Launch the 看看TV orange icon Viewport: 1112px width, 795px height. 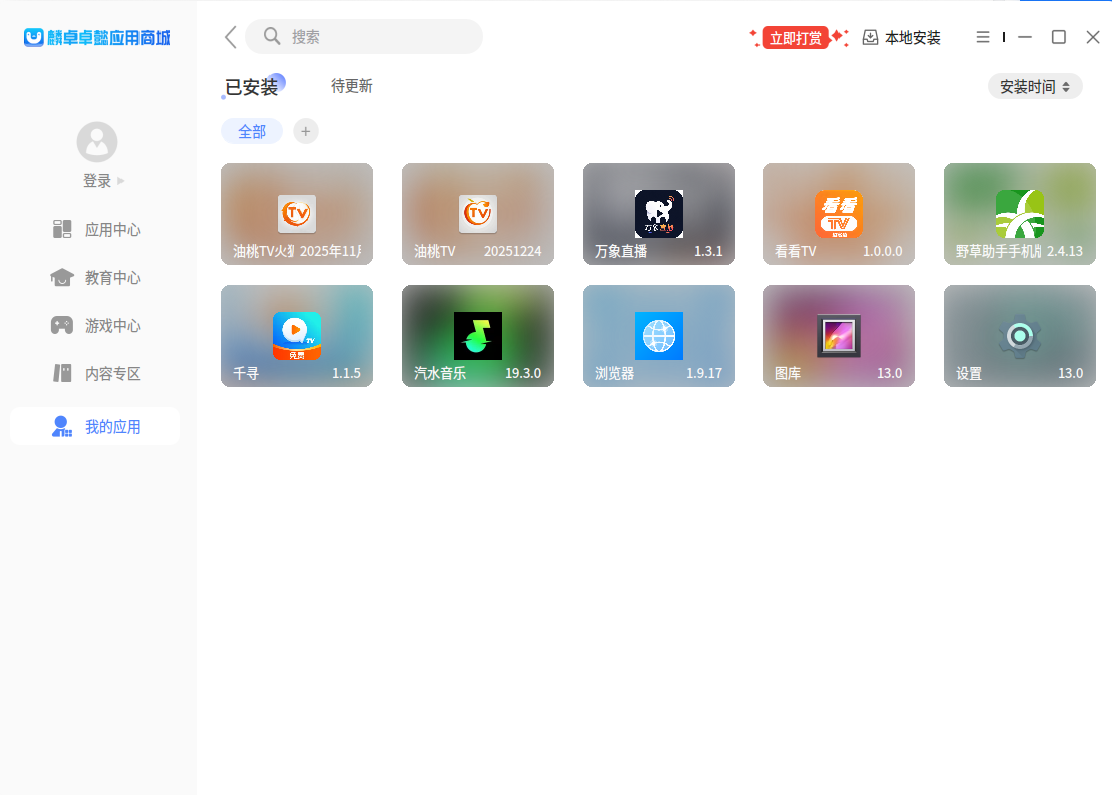[x=839, y=213]
